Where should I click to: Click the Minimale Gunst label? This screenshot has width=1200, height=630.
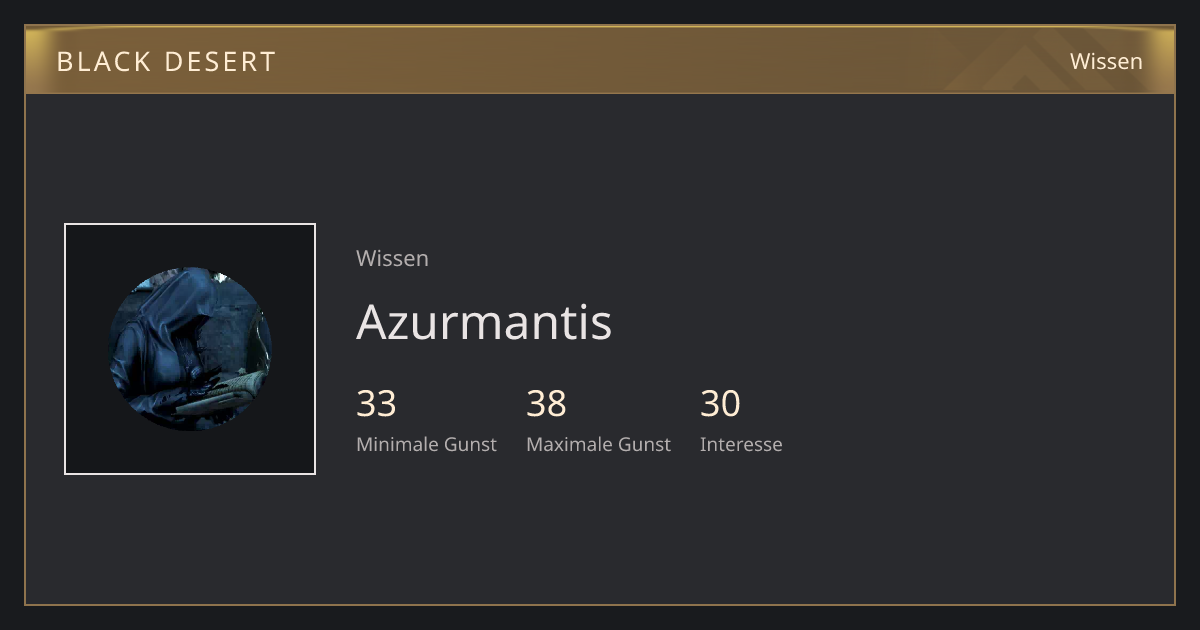click(426, 444)
